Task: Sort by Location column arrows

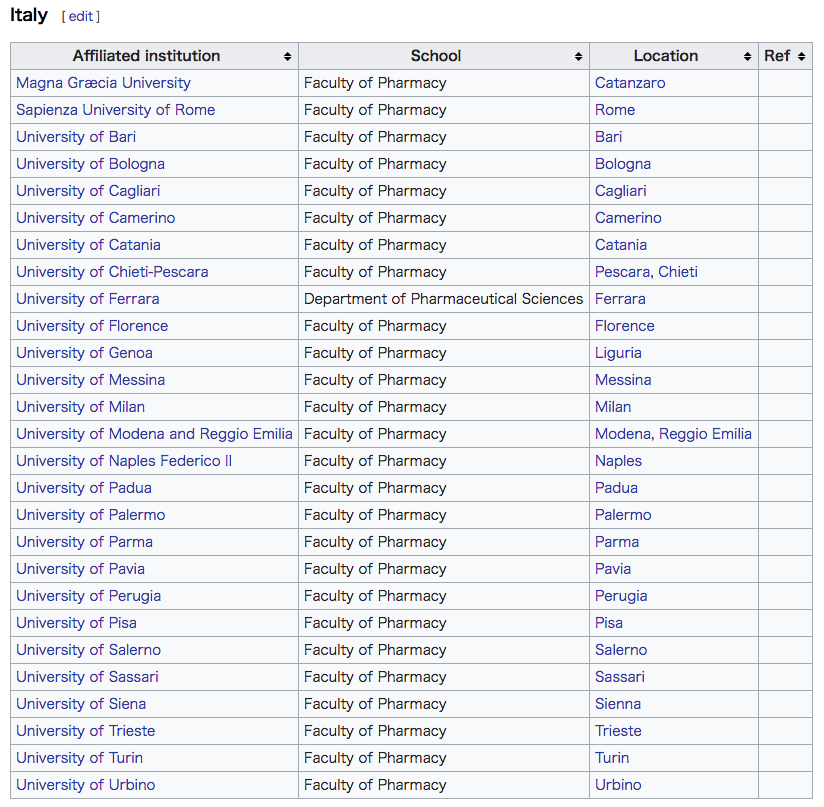Action: [747, 56]
